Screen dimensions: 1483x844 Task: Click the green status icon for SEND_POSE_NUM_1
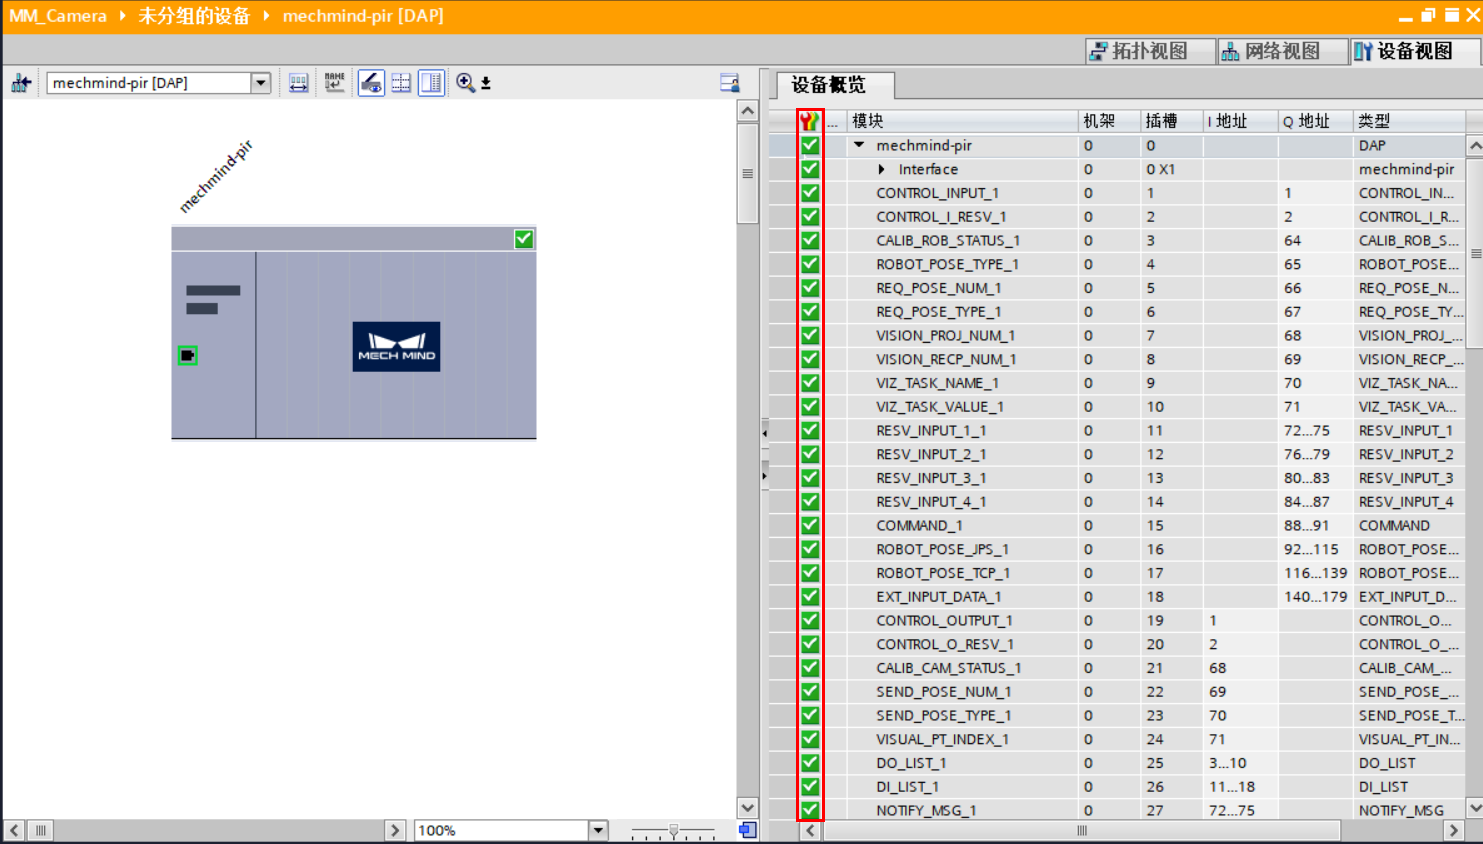coord(810,692)
